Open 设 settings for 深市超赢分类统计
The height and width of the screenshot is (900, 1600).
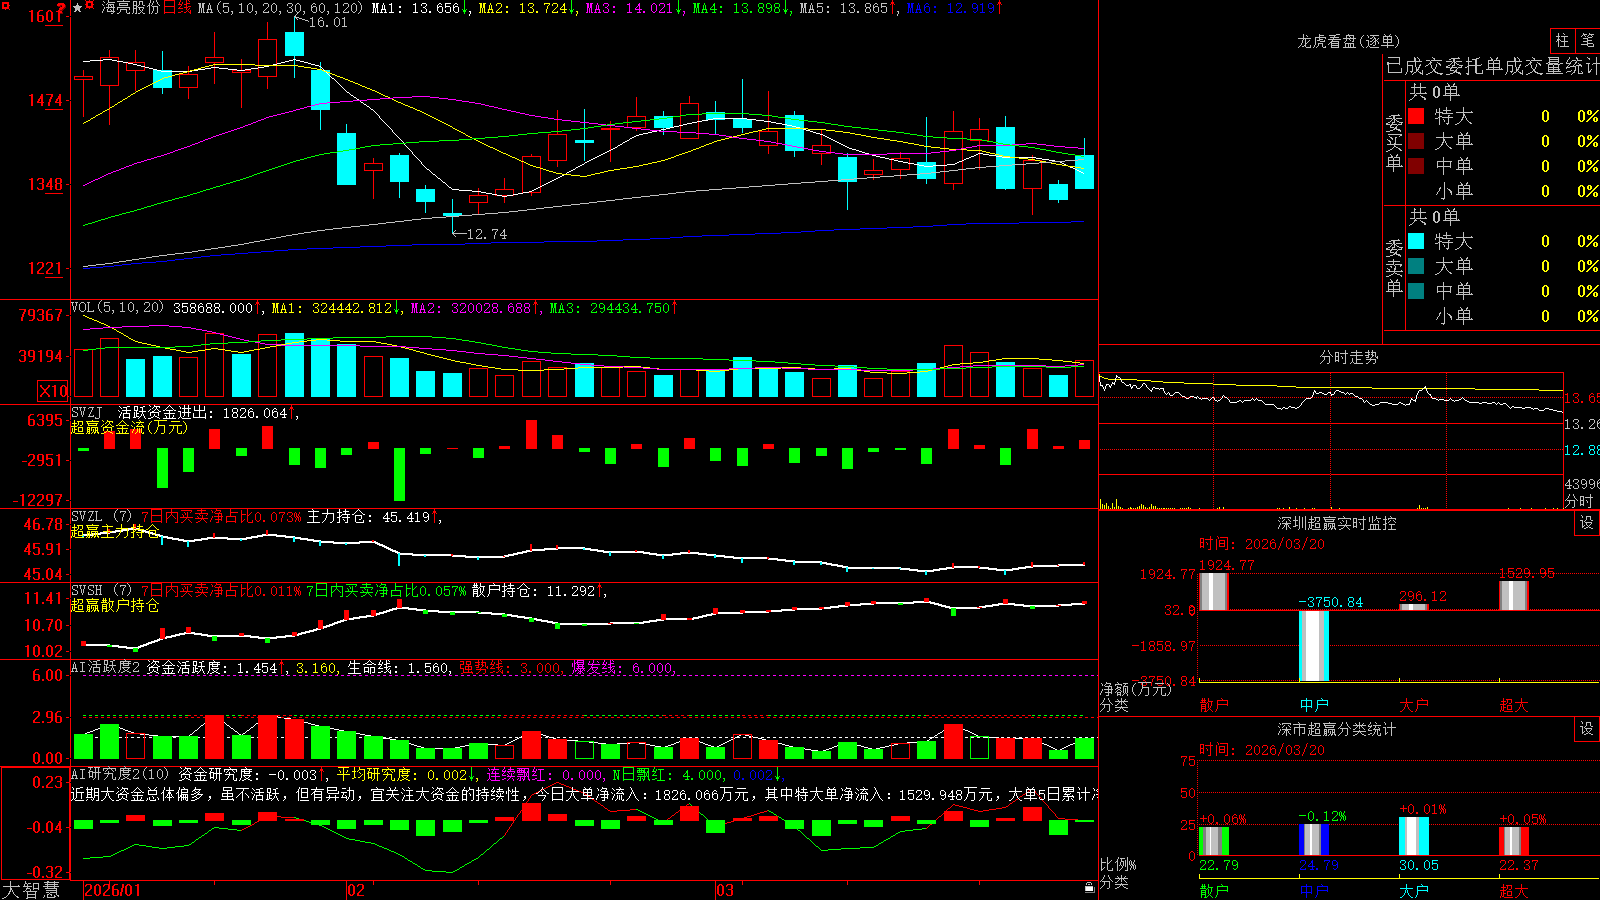[x=1587, y=729]
